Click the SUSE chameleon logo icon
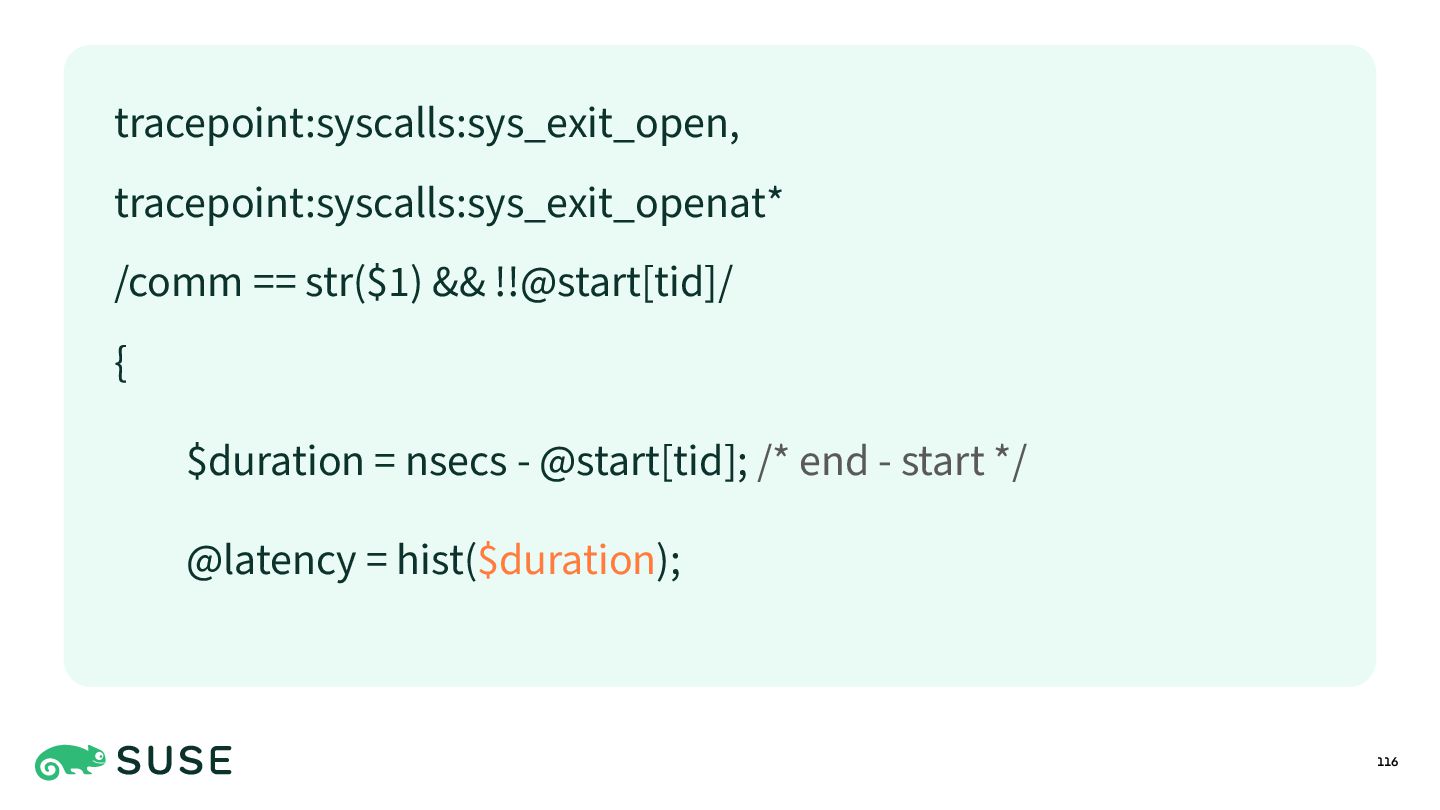Image resolution: width=1440 pixels, height=810 pixels. (71, 762)
